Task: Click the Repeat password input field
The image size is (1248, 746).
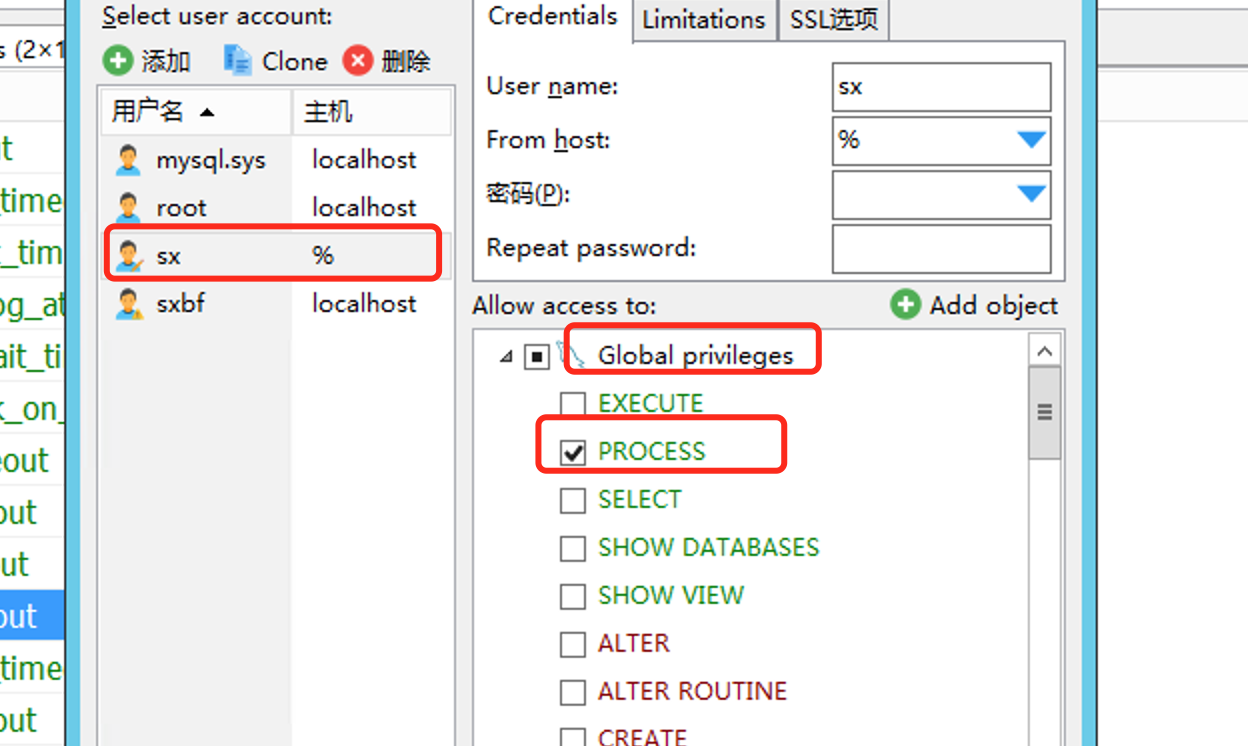Action: point(941,248)
